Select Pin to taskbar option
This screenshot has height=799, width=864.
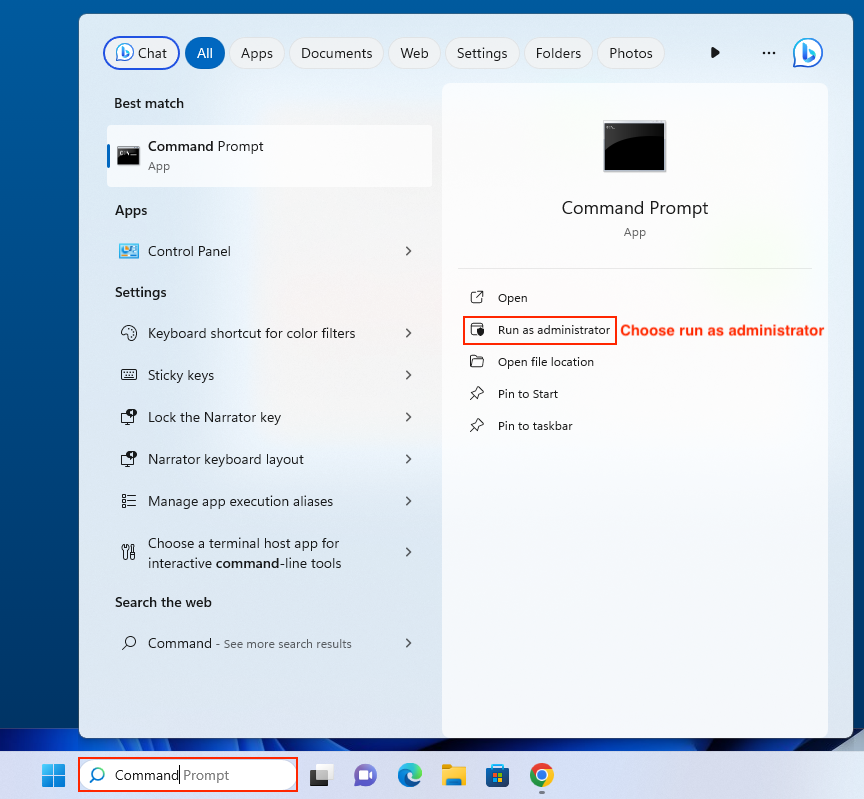pyautogui.click(x=534, y=426)
